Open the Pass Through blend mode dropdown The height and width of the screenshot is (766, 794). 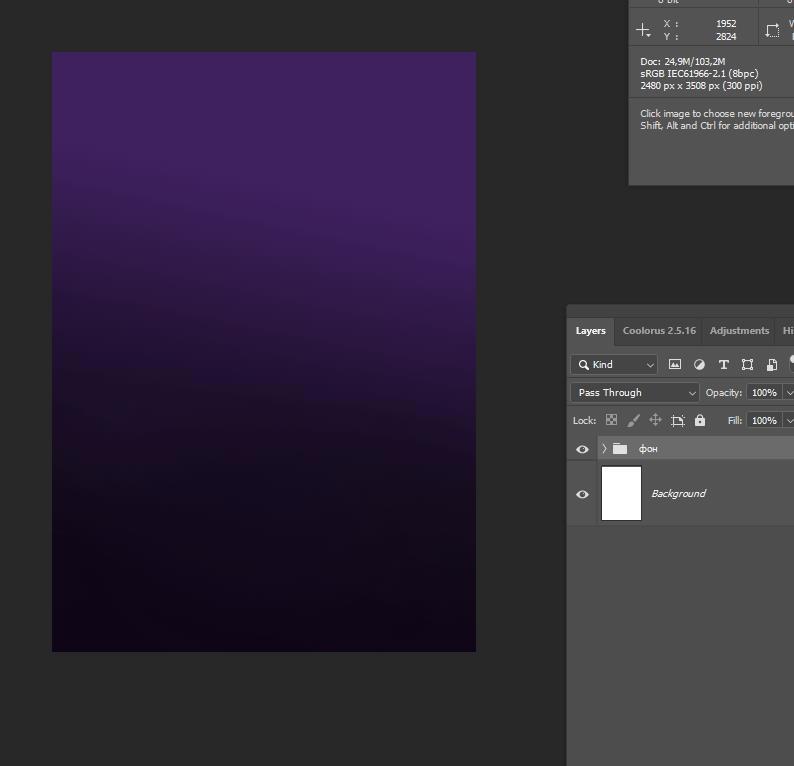coord(634,393)
